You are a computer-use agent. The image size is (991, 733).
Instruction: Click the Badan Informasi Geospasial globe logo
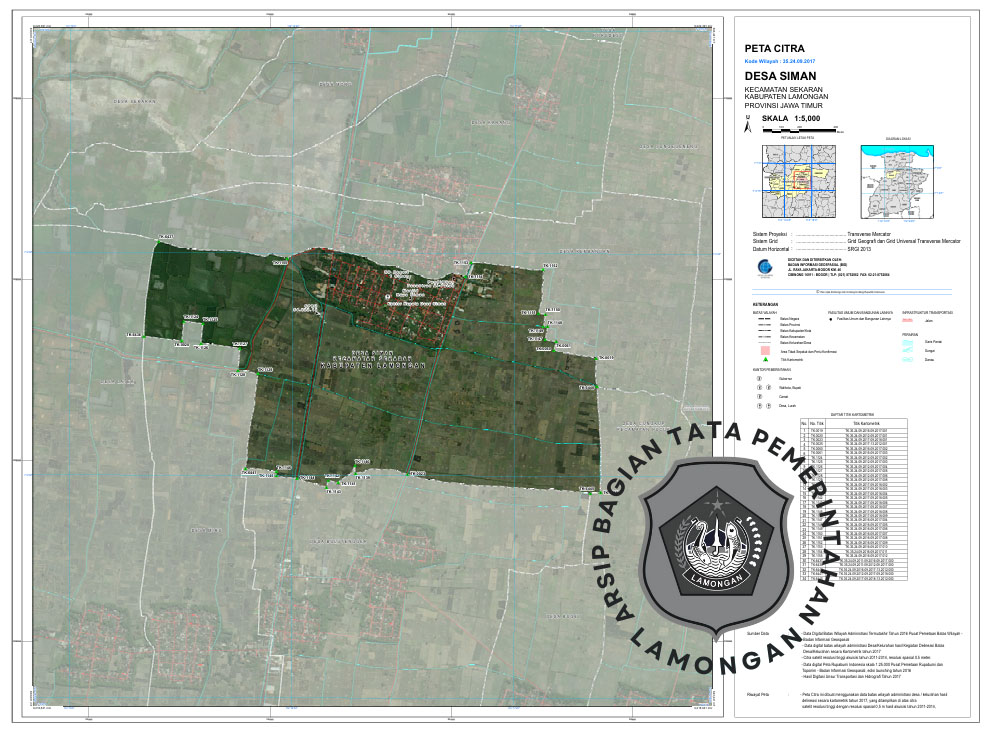[x=764, y=268]
